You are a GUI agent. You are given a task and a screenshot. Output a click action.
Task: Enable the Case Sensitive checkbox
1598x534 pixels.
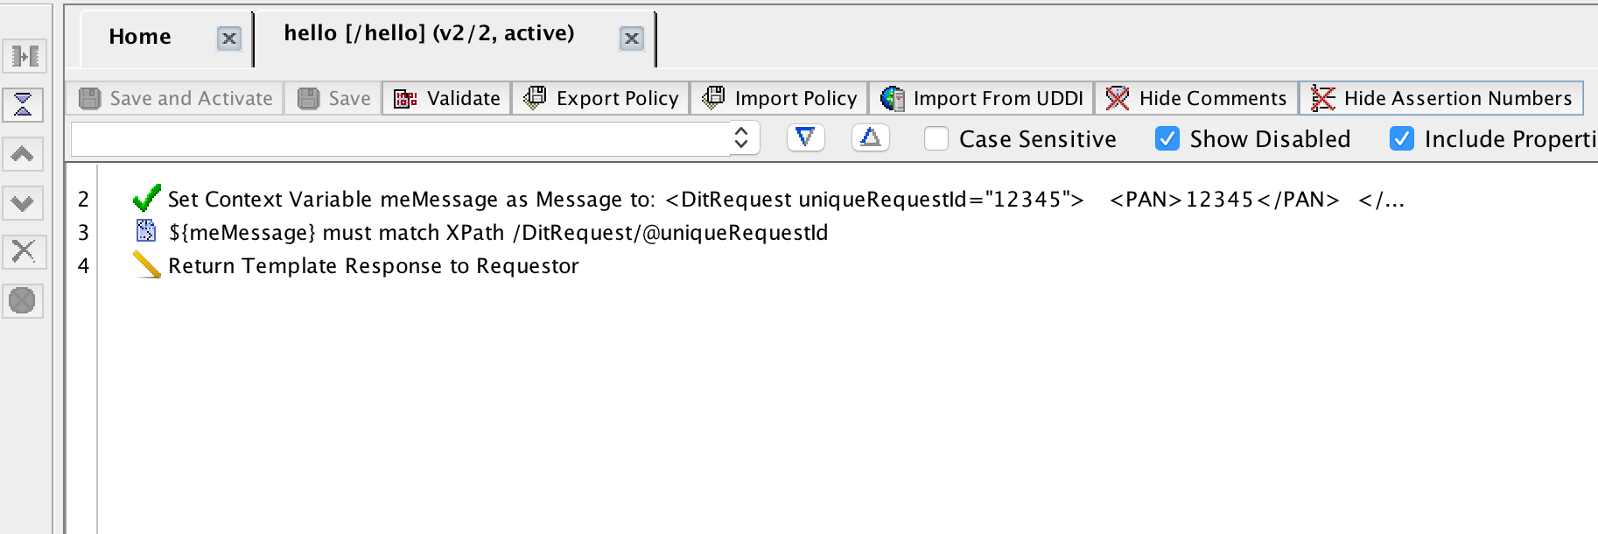(x=936, y=139)
